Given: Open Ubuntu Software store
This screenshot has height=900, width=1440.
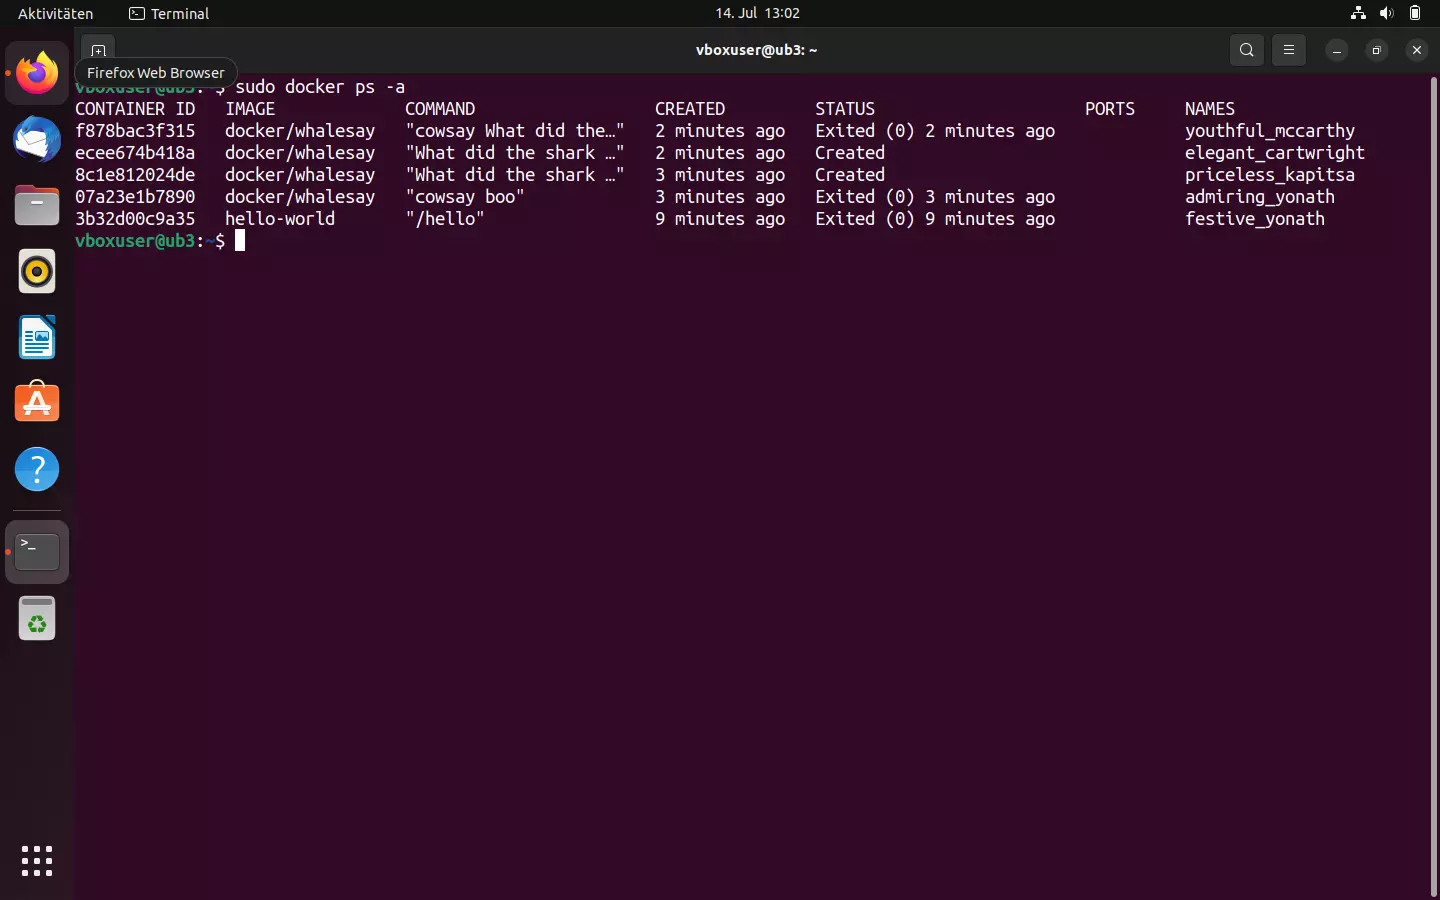Looking at the screenshot, I should (x=37, y=404).
